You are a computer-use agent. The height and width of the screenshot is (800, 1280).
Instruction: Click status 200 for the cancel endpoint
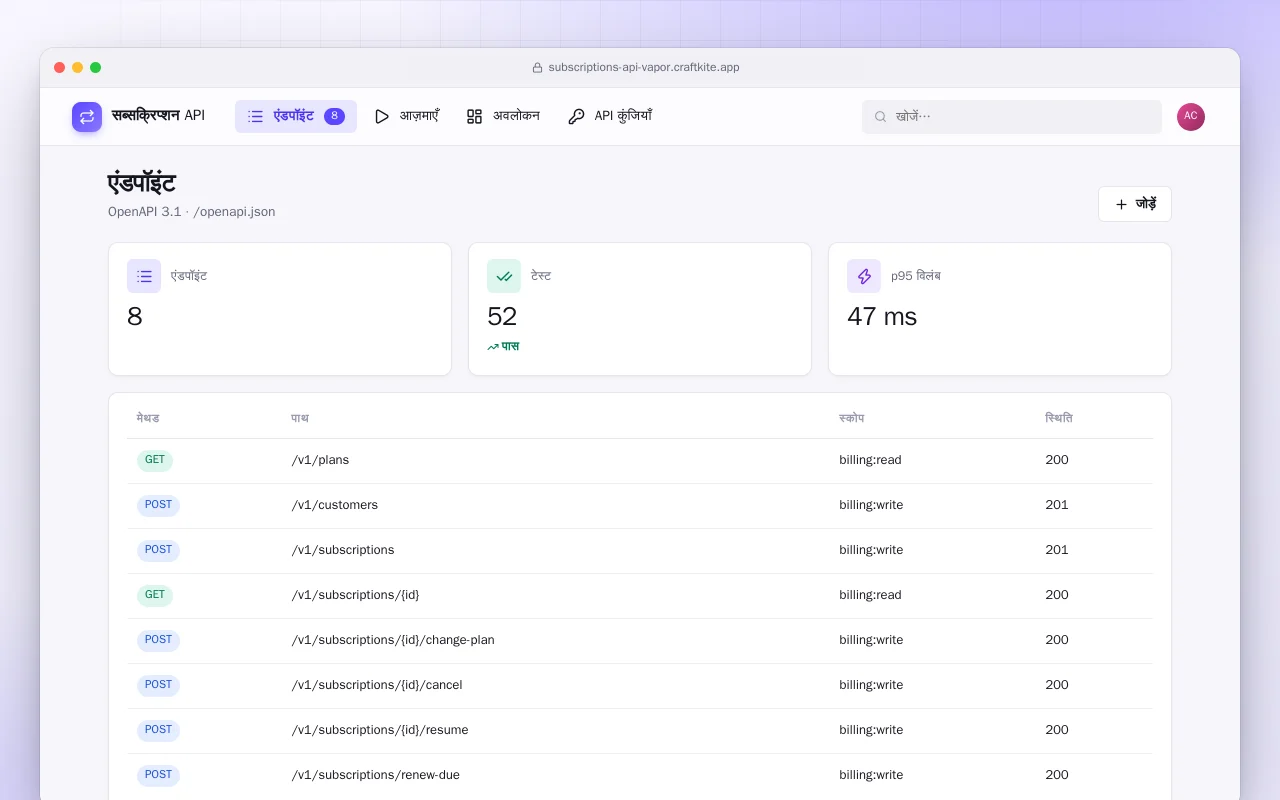pyautogui.click(x=1057, y=685)
